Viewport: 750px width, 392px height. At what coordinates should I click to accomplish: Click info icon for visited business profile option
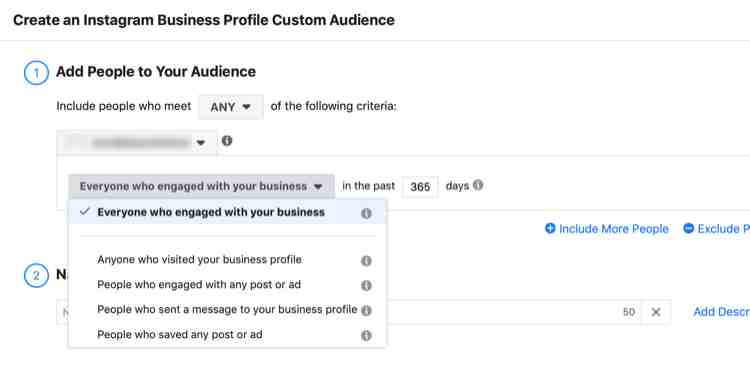point(366,261)
